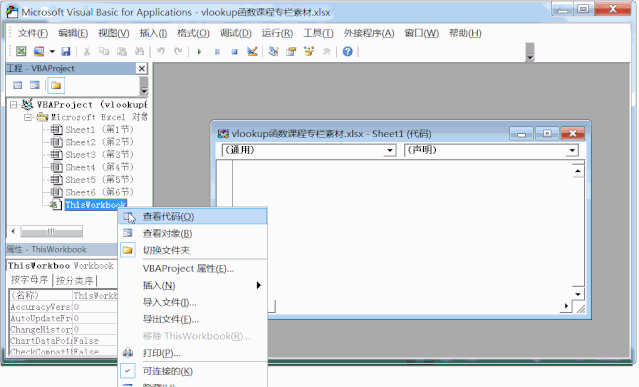The height and width of the screenshot is (387, 639).
Task: Click the View Microsoft Excel toolbar icon
Action: pos(21,51)
